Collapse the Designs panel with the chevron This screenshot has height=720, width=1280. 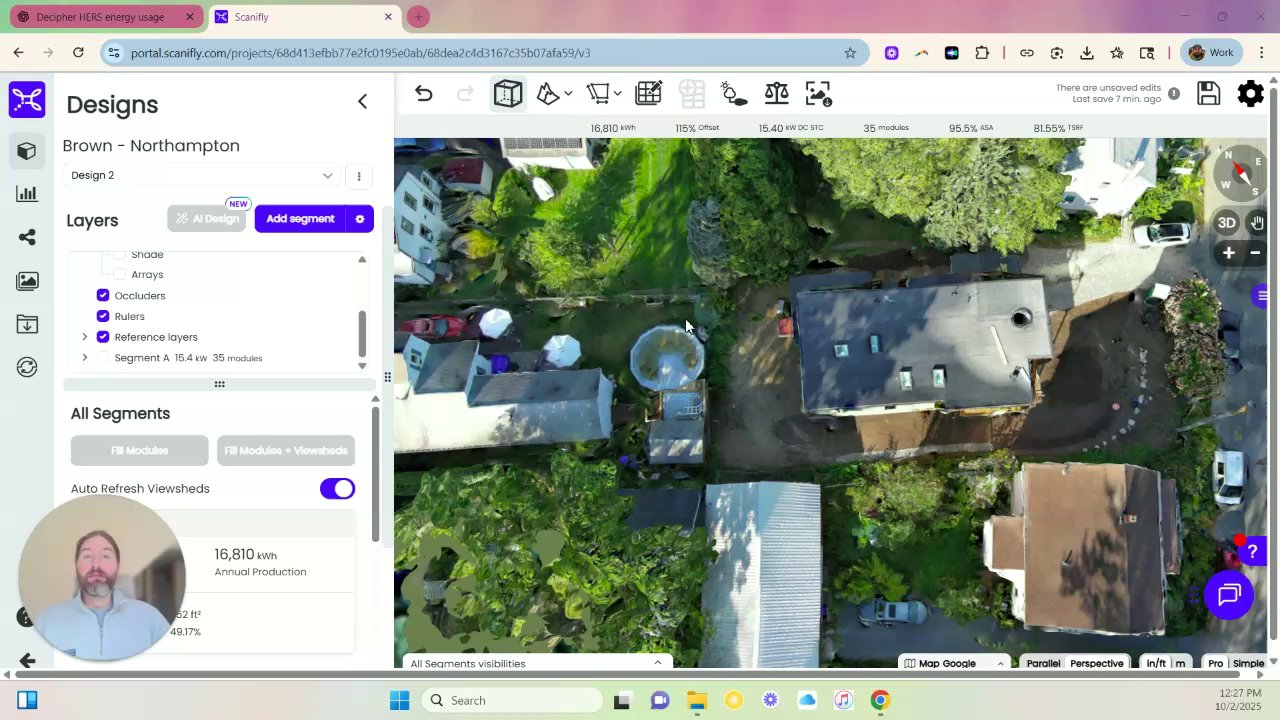[x=362, y=101]
